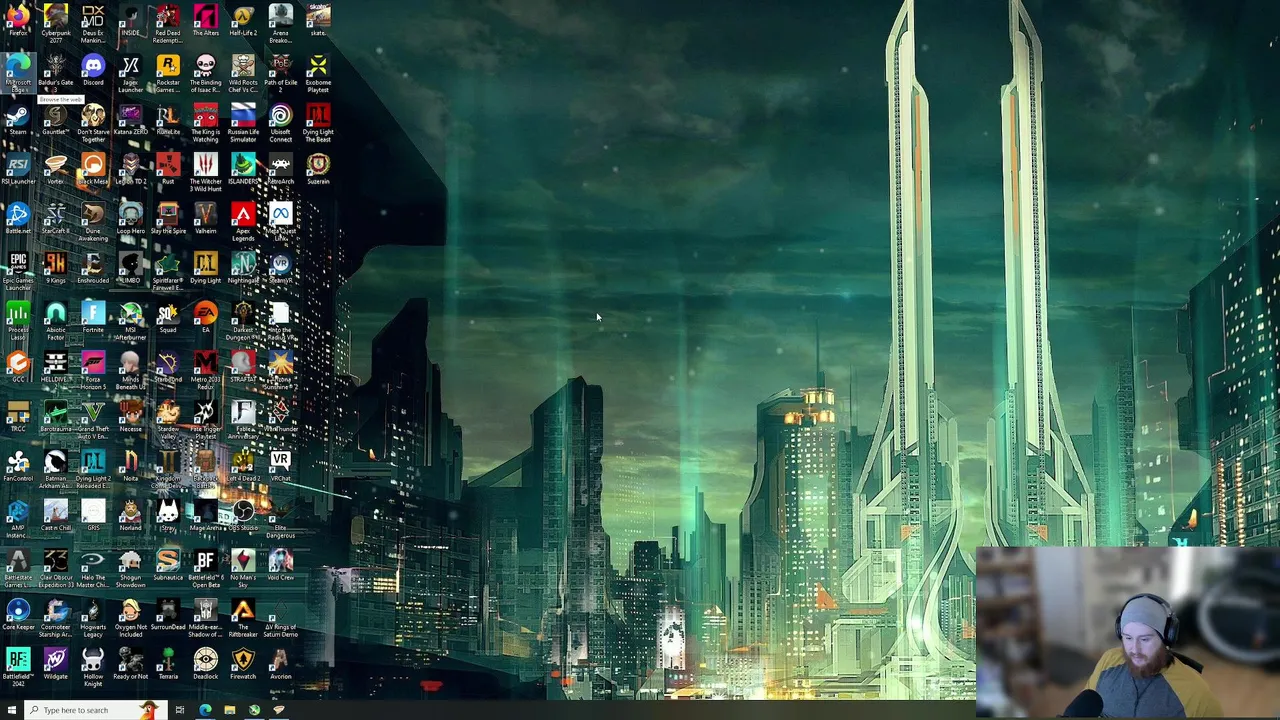Select the Loop Hero shortcut

coord(130,219)
